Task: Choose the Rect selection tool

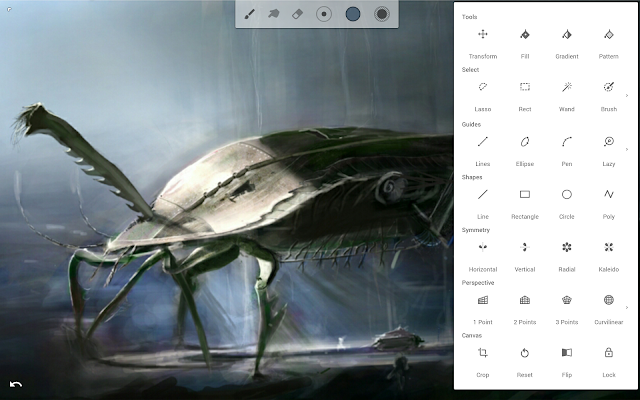Action: (525, 87)
